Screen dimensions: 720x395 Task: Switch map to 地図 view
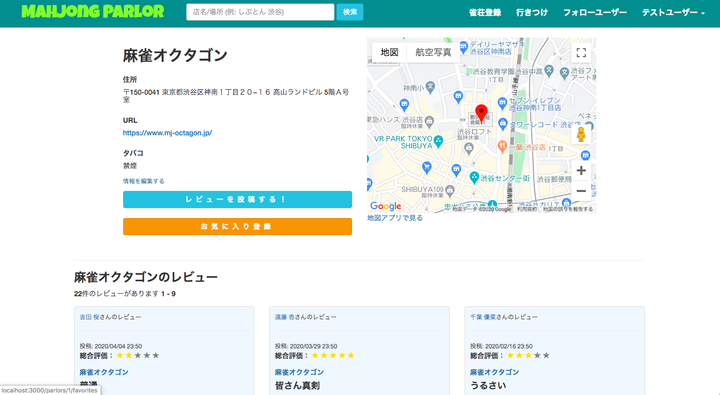point(389,52)
